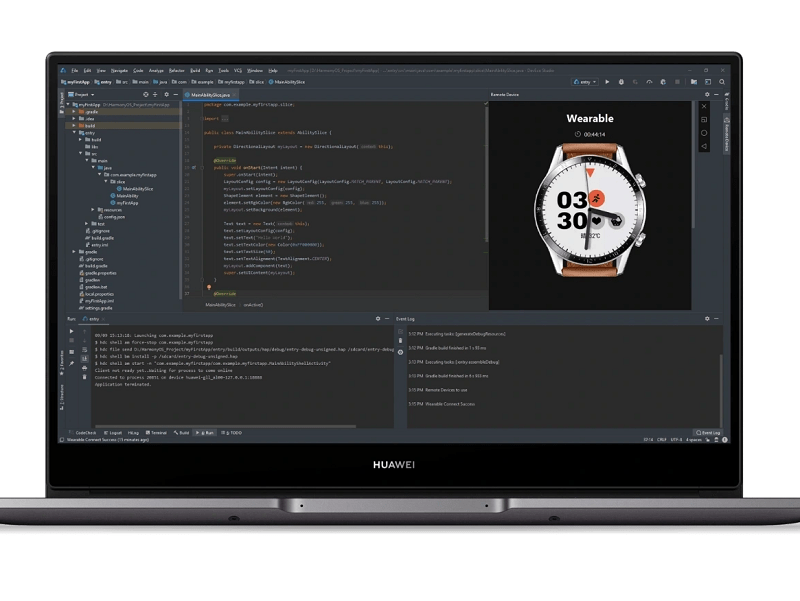Click the stop square in the main toolbar
The image size is (800, 601).
pyautogui.click(x=678, y=82)
